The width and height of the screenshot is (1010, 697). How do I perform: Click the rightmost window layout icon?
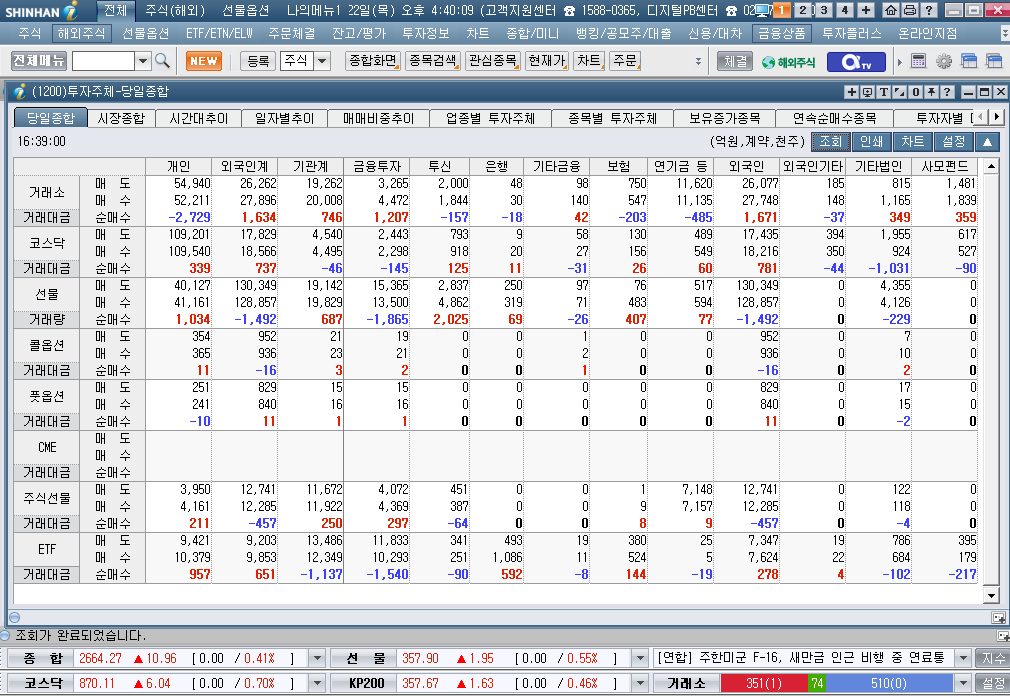[994, 61]
